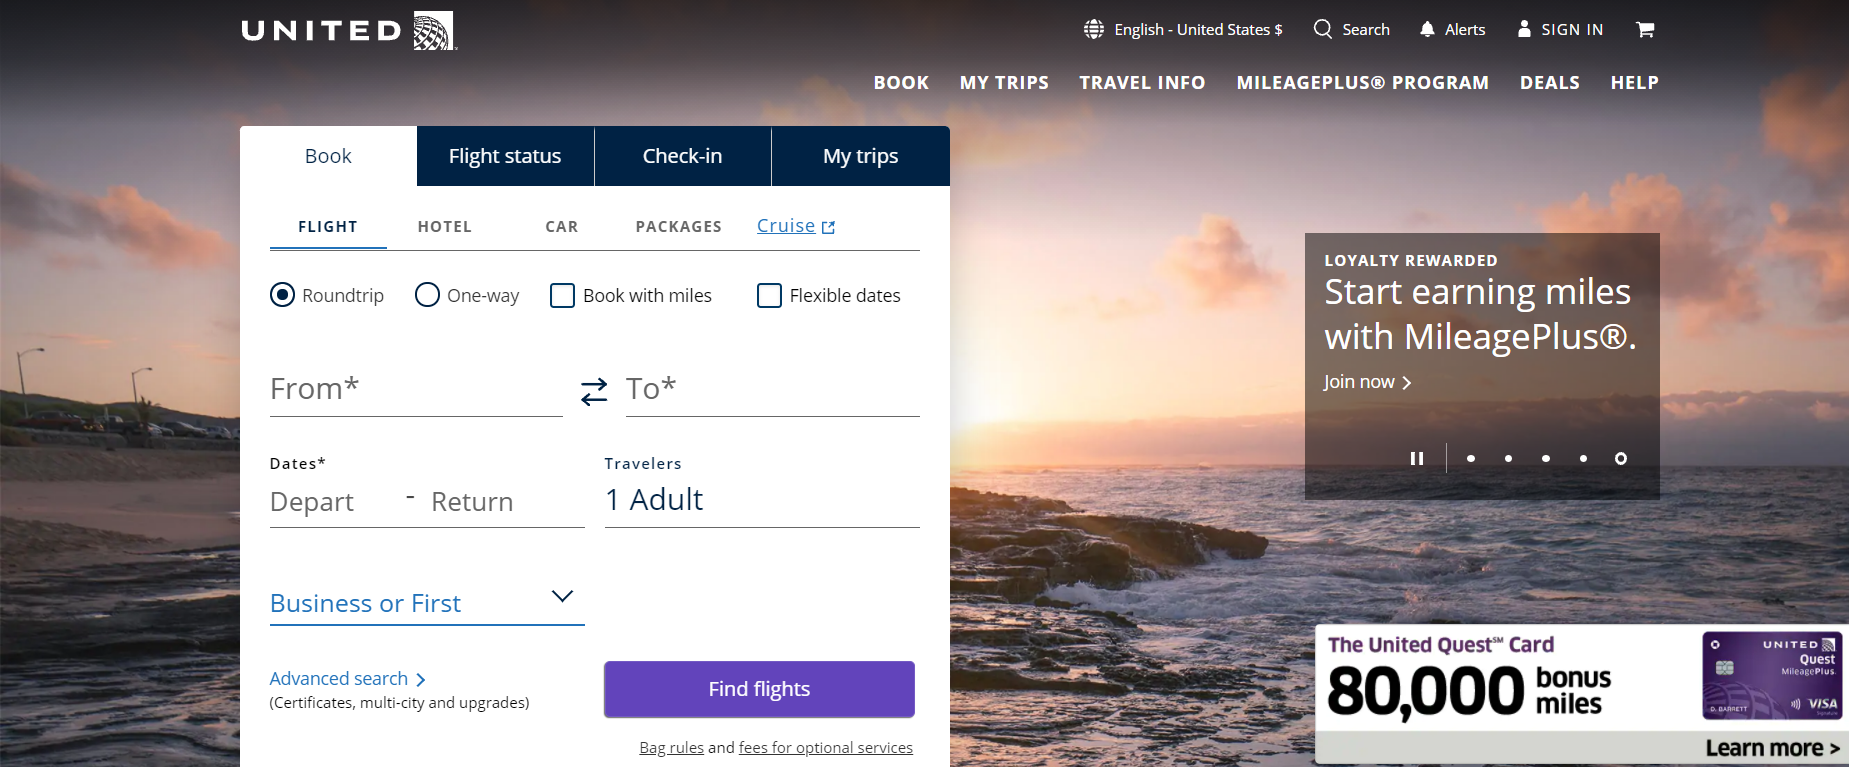Select the HOTEL sub-tab
The height and width of the screenshot is (767, 1849).
point(445,227)
